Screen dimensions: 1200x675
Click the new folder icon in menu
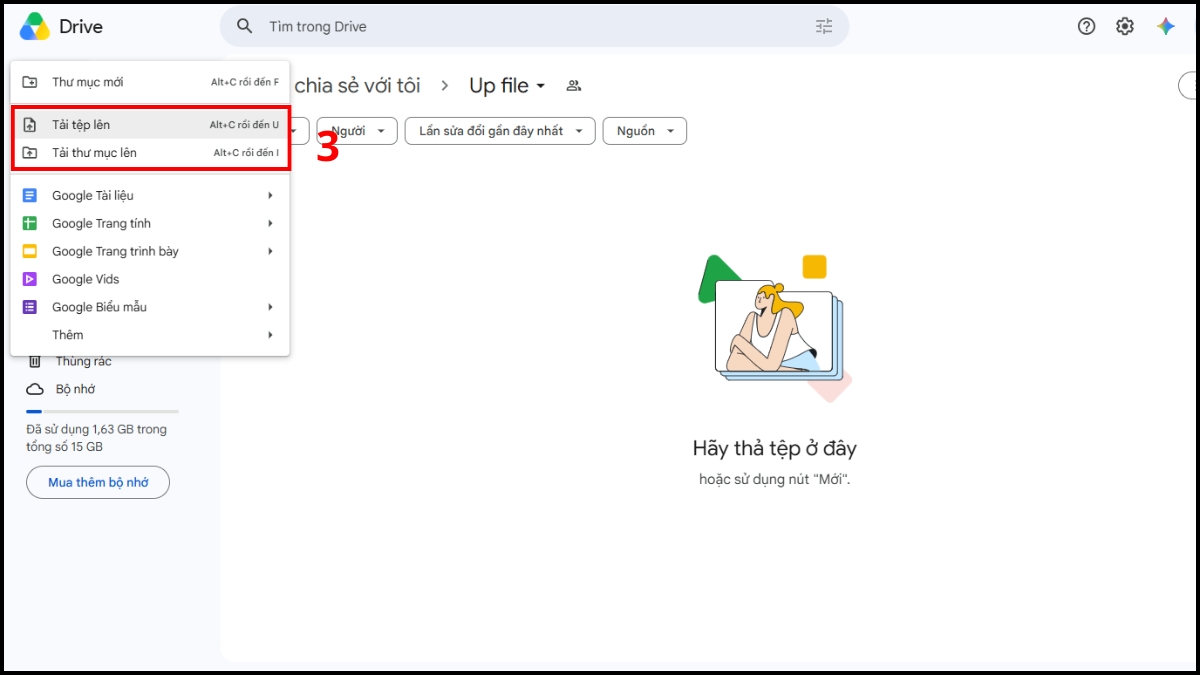tap(30, 82)
